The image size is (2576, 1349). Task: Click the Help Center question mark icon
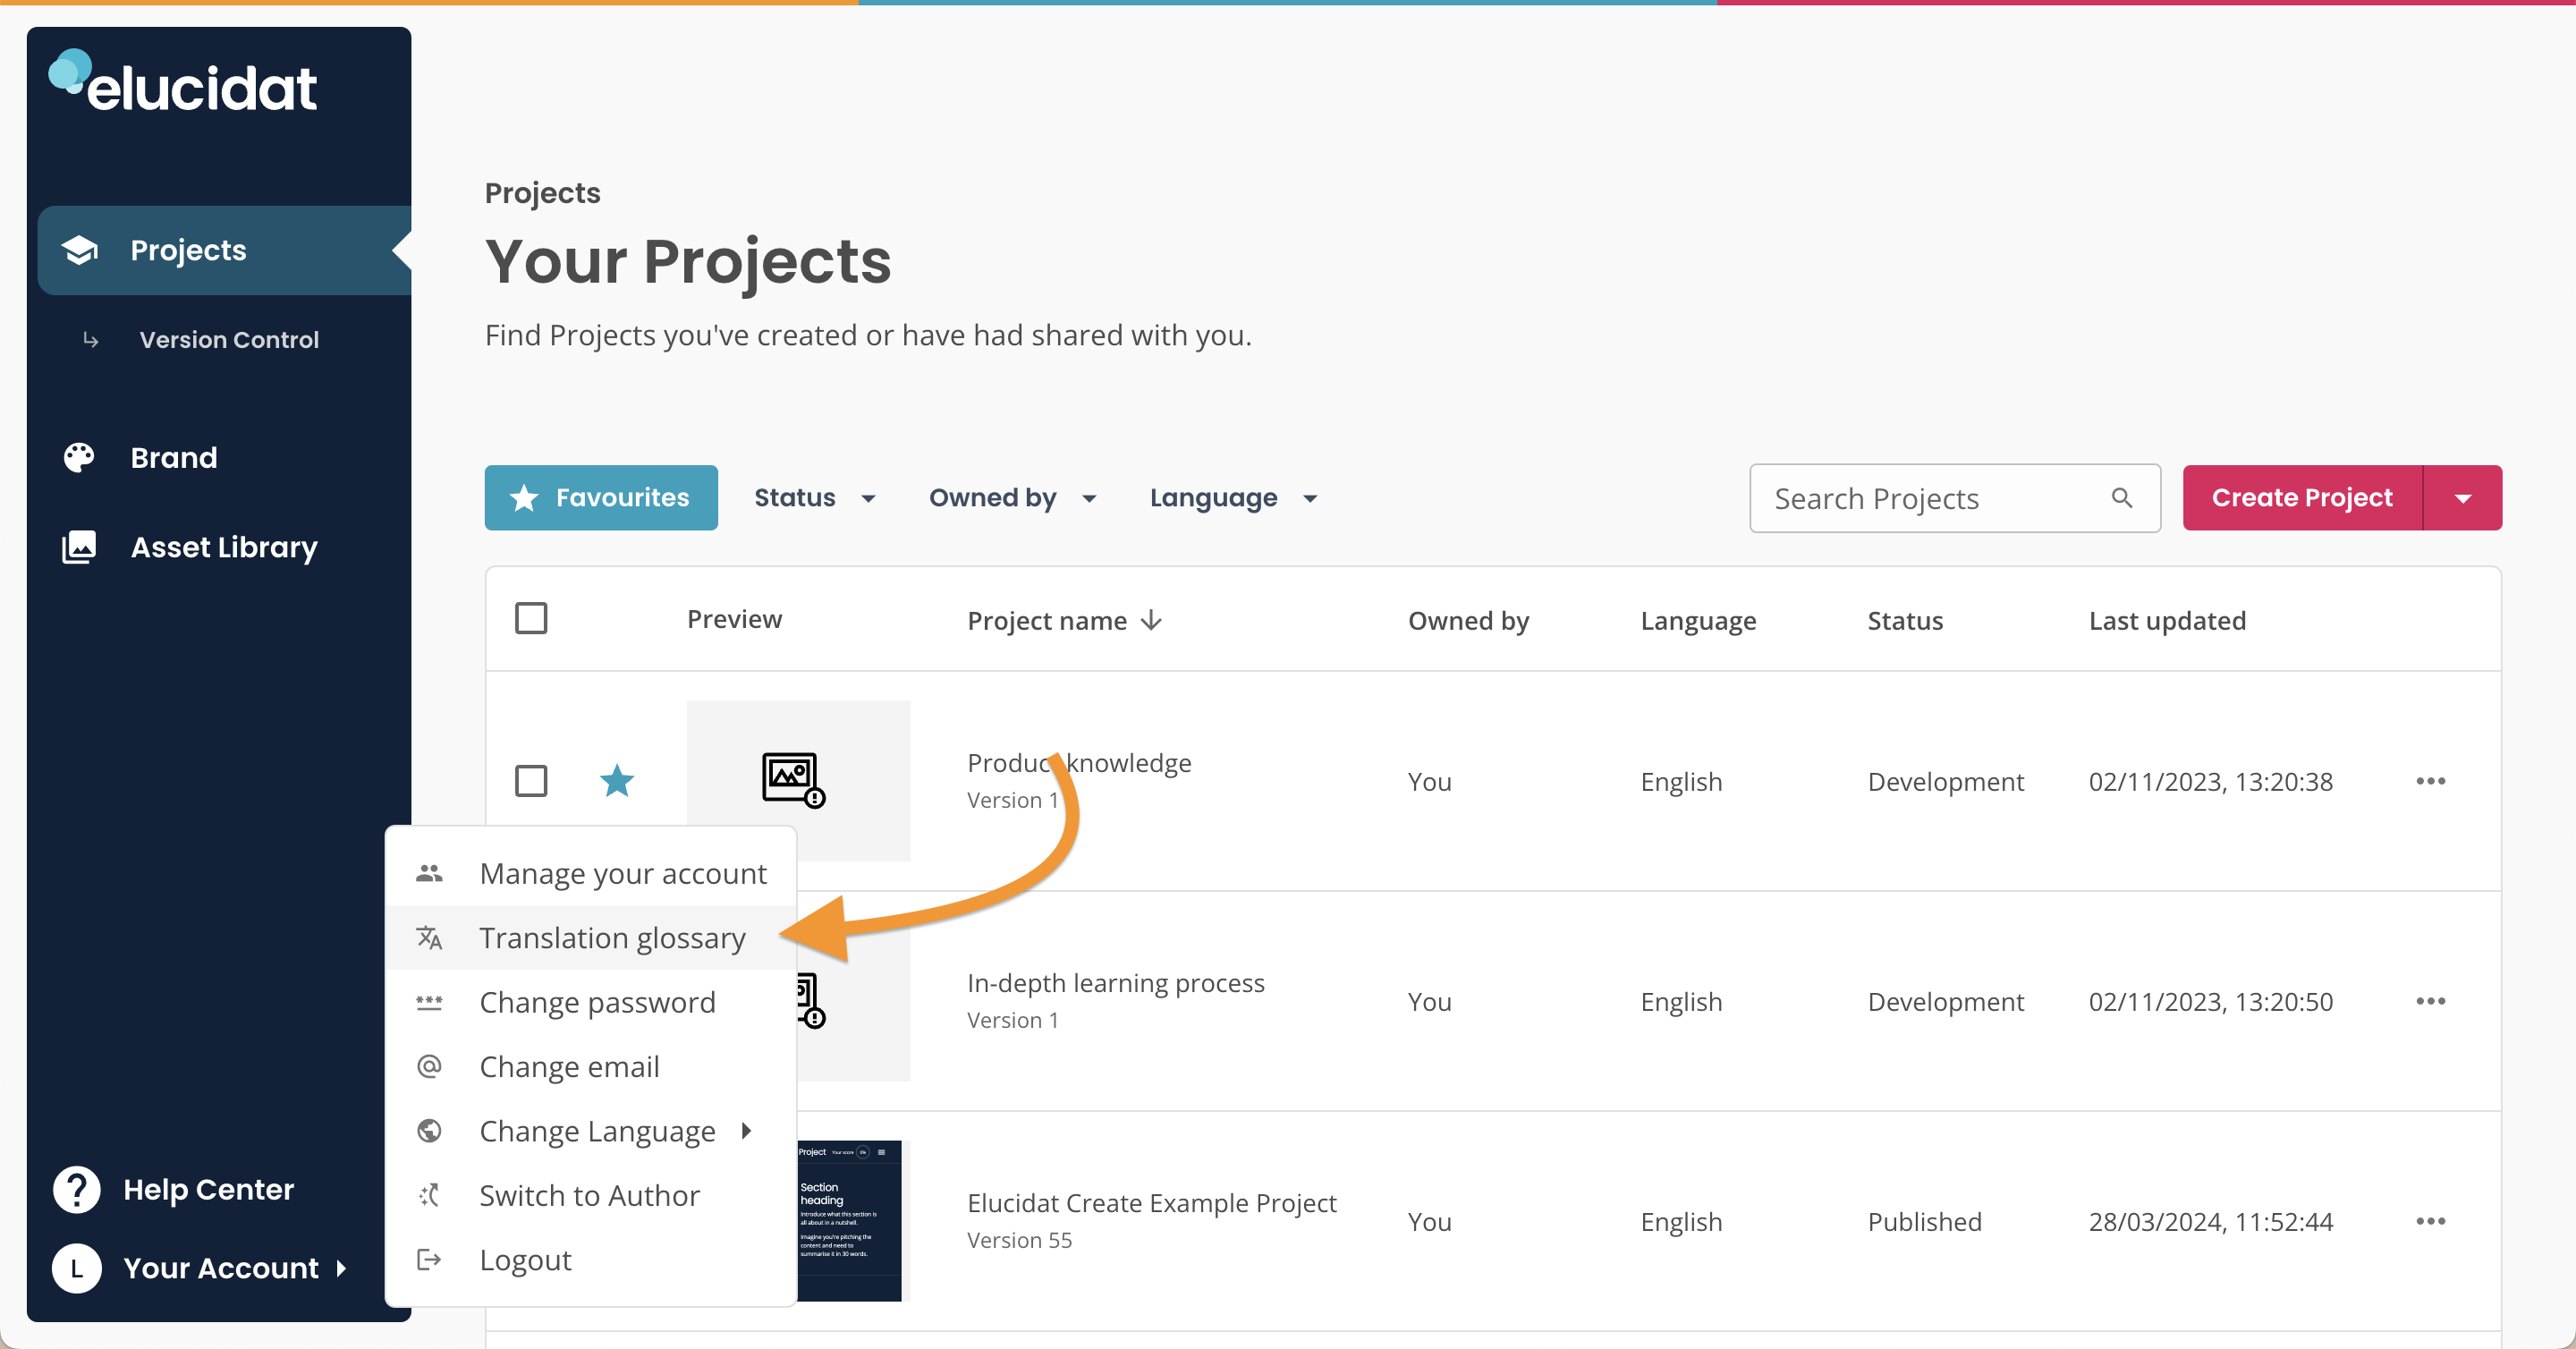pyautogui.click(x=77, y=1189)
